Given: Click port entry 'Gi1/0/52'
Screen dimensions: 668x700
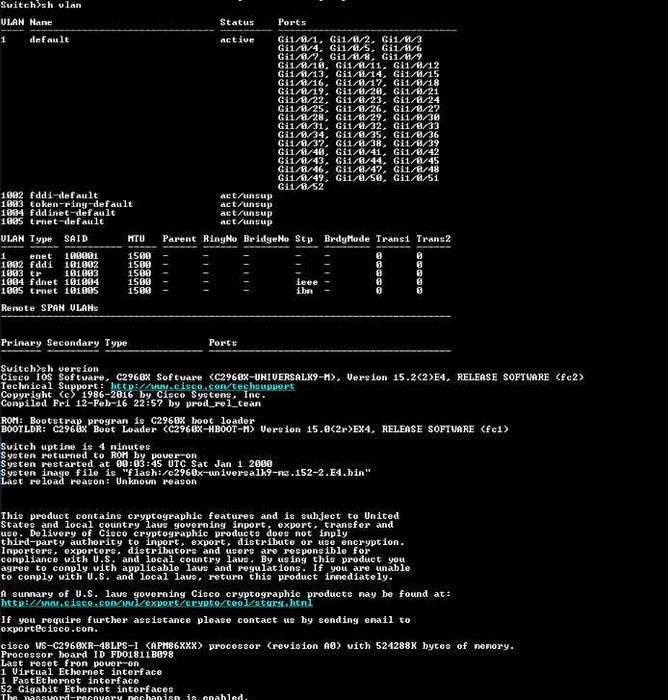Looking at the screenshot, I should pos(301,187).
